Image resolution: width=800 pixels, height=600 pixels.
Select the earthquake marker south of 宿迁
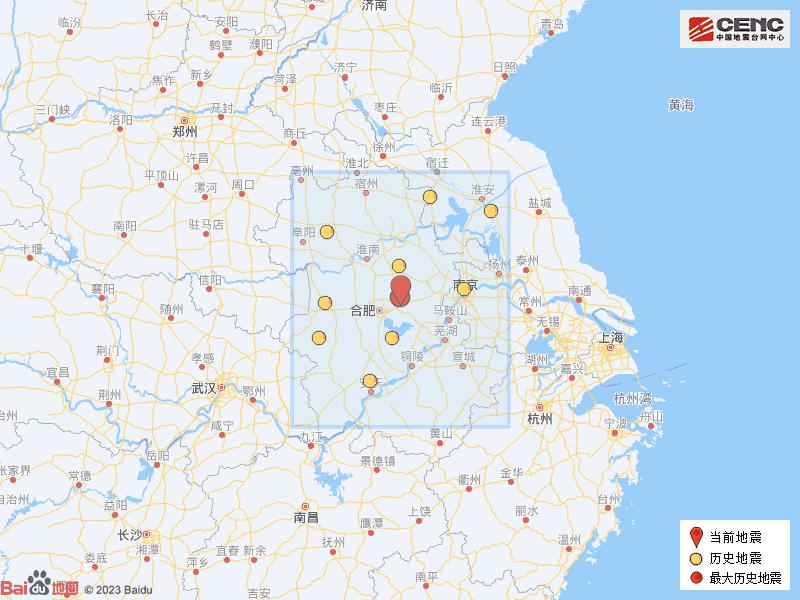coord(429,197)
